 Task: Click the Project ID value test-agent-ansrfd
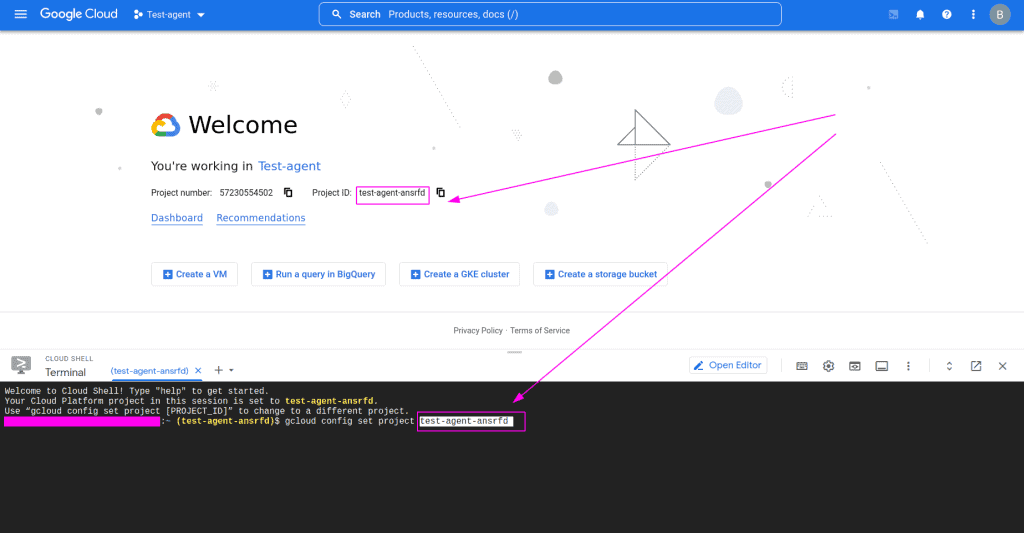click(x=392, y=193)
